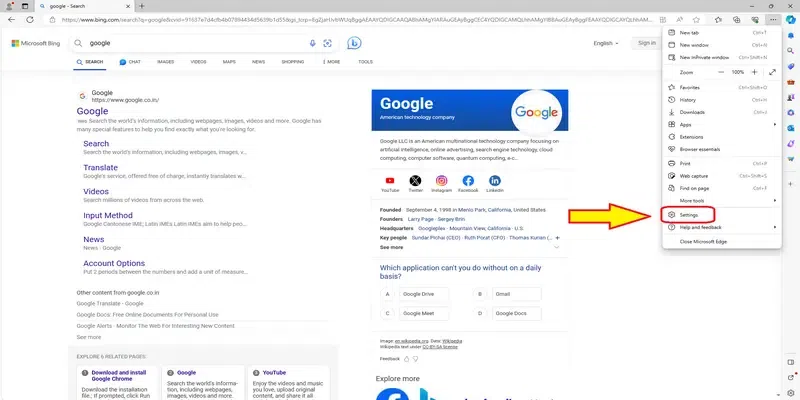Screen dimensions: 800x400
Task: Open search TOOLS option
Action: [x=365, y=62]
